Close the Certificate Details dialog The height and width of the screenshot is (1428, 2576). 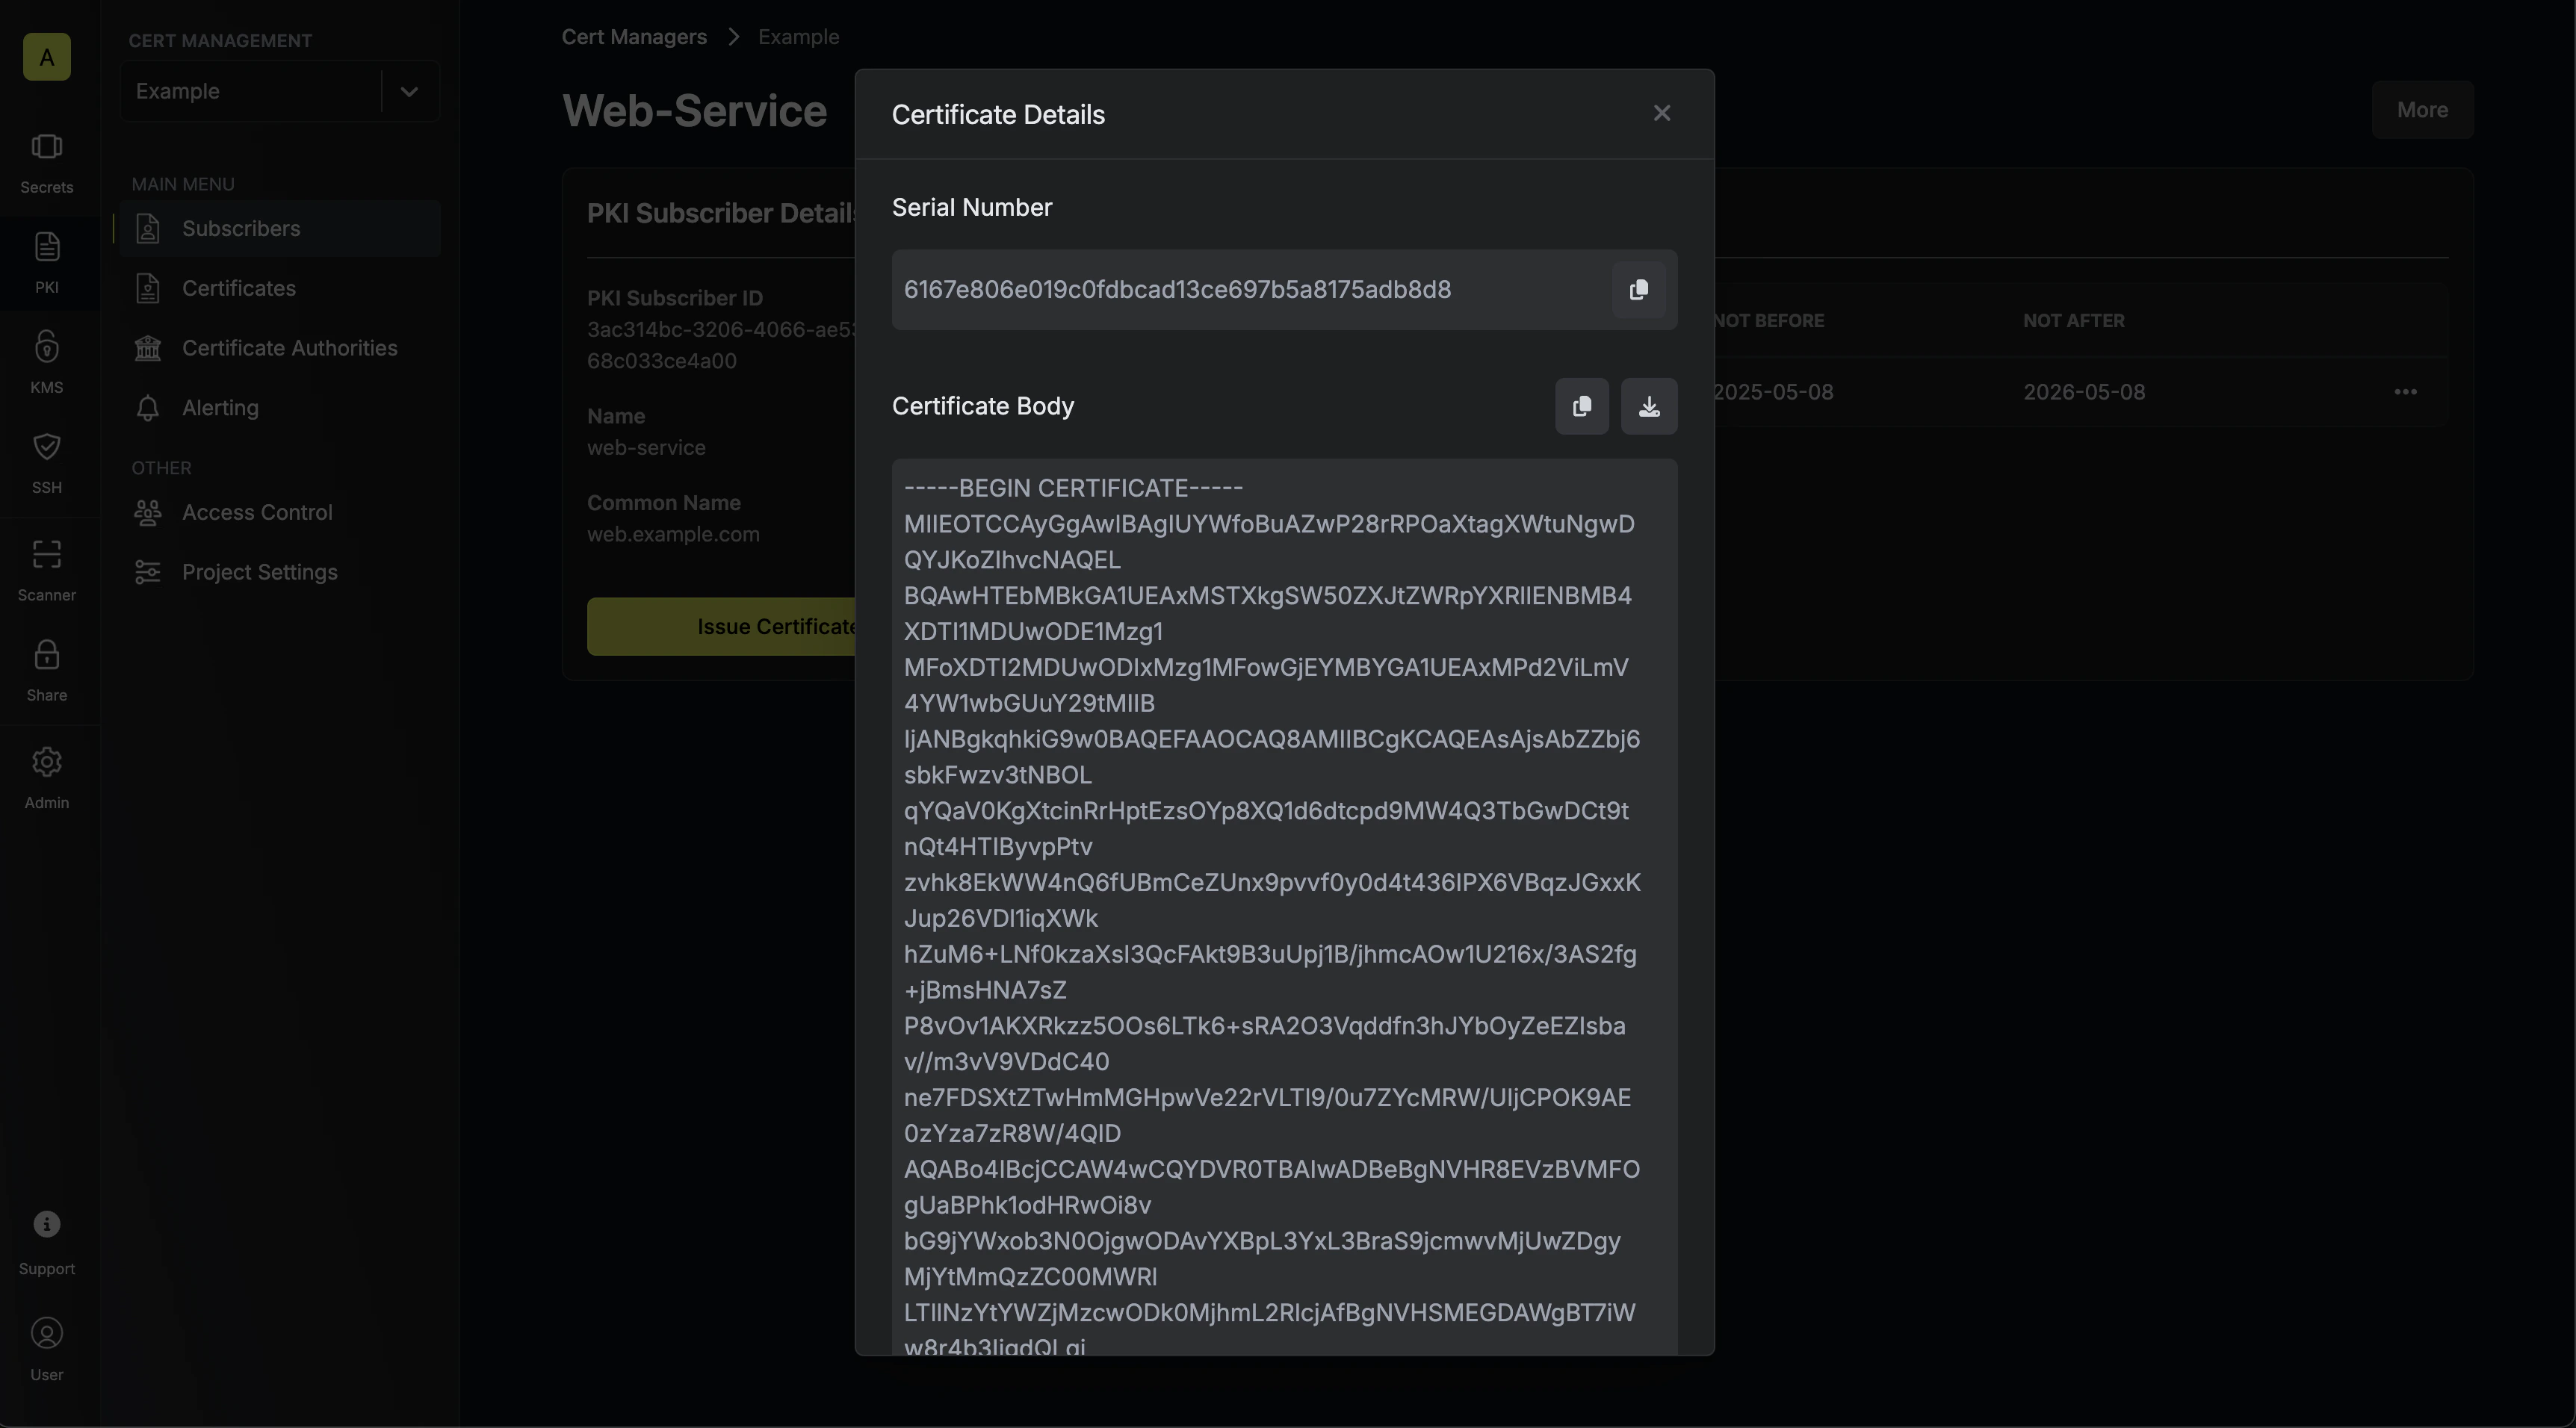1662,114
